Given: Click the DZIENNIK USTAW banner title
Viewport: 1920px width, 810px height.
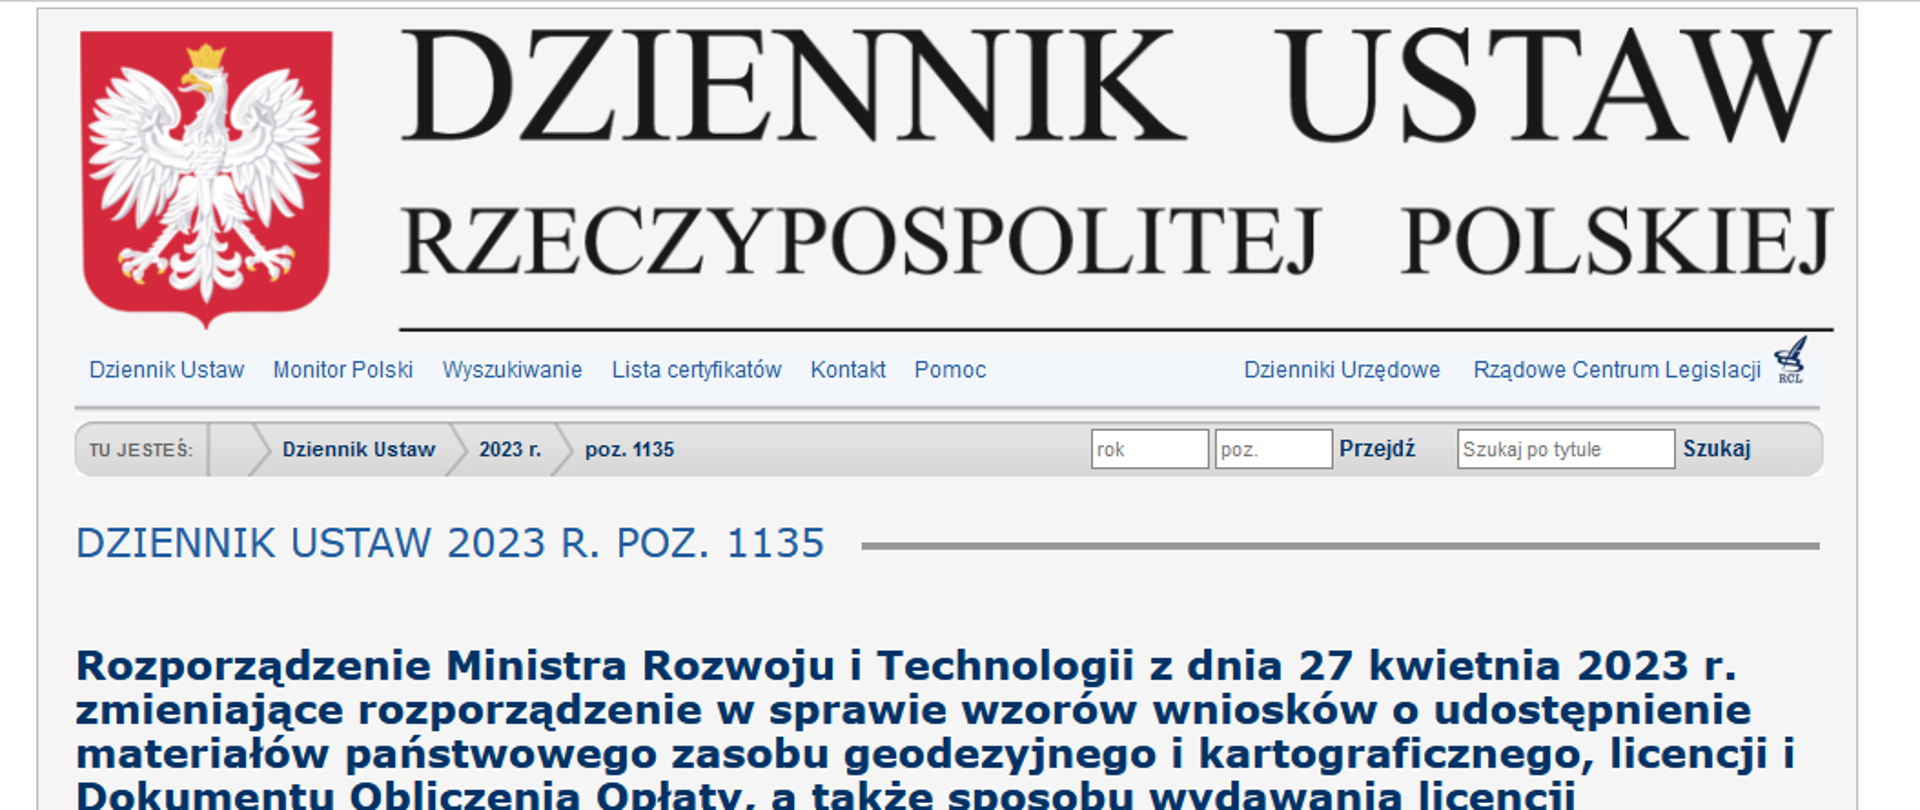Looking at the screenshot, I should (x=1115, y=86).
